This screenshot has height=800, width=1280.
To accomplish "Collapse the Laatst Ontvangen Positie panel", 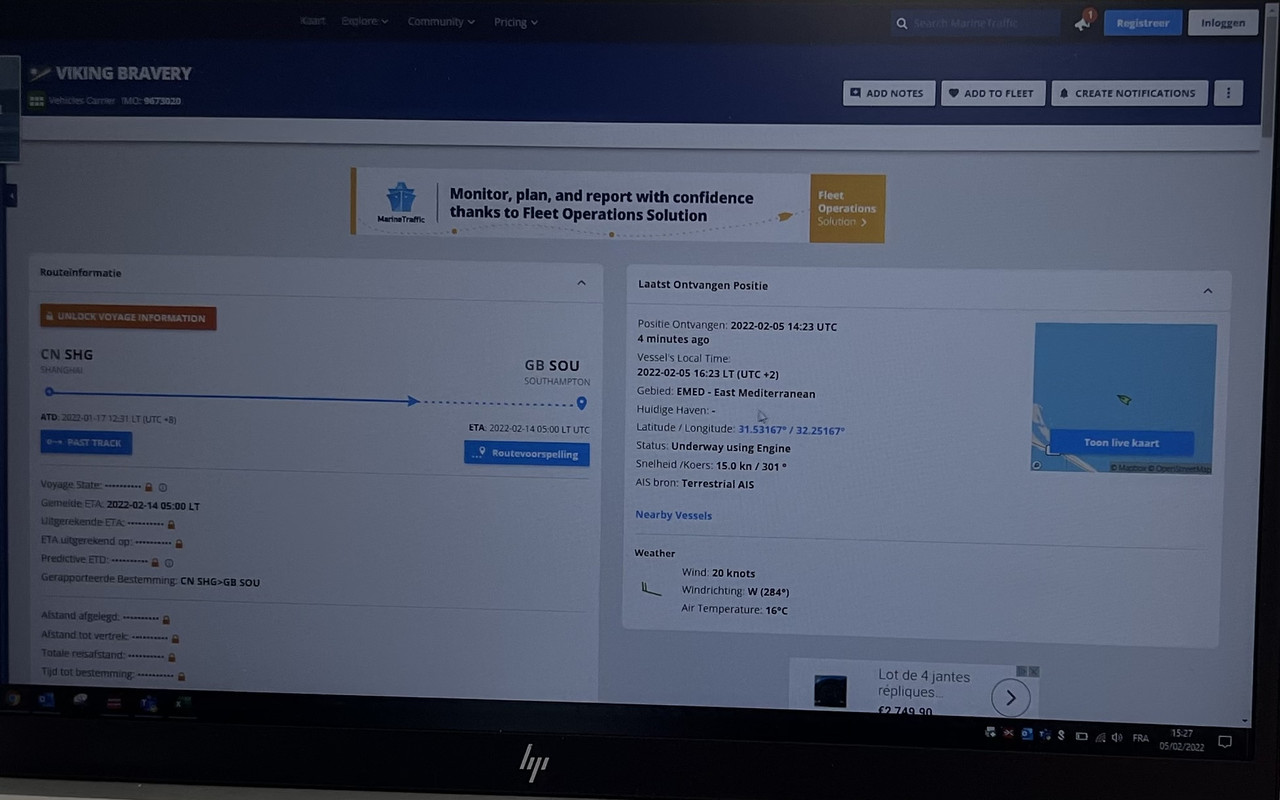I will (1207, 291).
